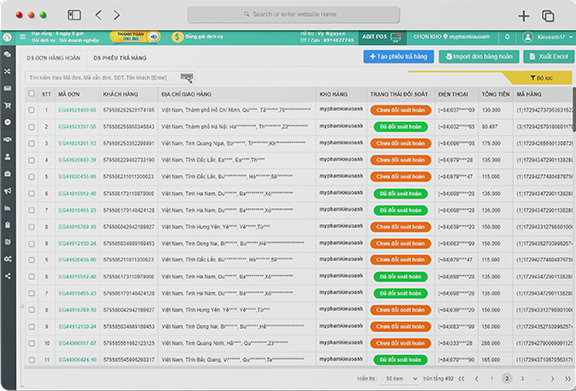Viewport: 576px width, 391px height.
Task: Switch to DS PHIẾU TRẢ HÀNG tab
Action: (120, 58)
